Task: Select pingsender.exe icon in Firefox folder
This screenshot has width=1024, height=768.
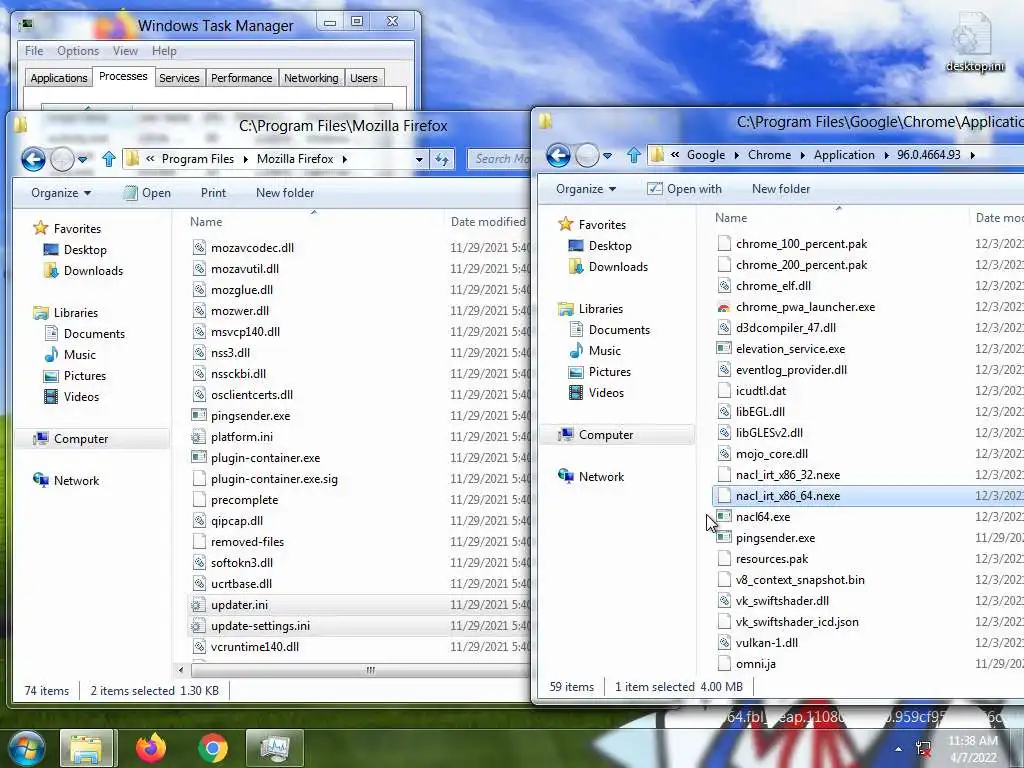Action: pyautogui.click(x=199, y=415)
